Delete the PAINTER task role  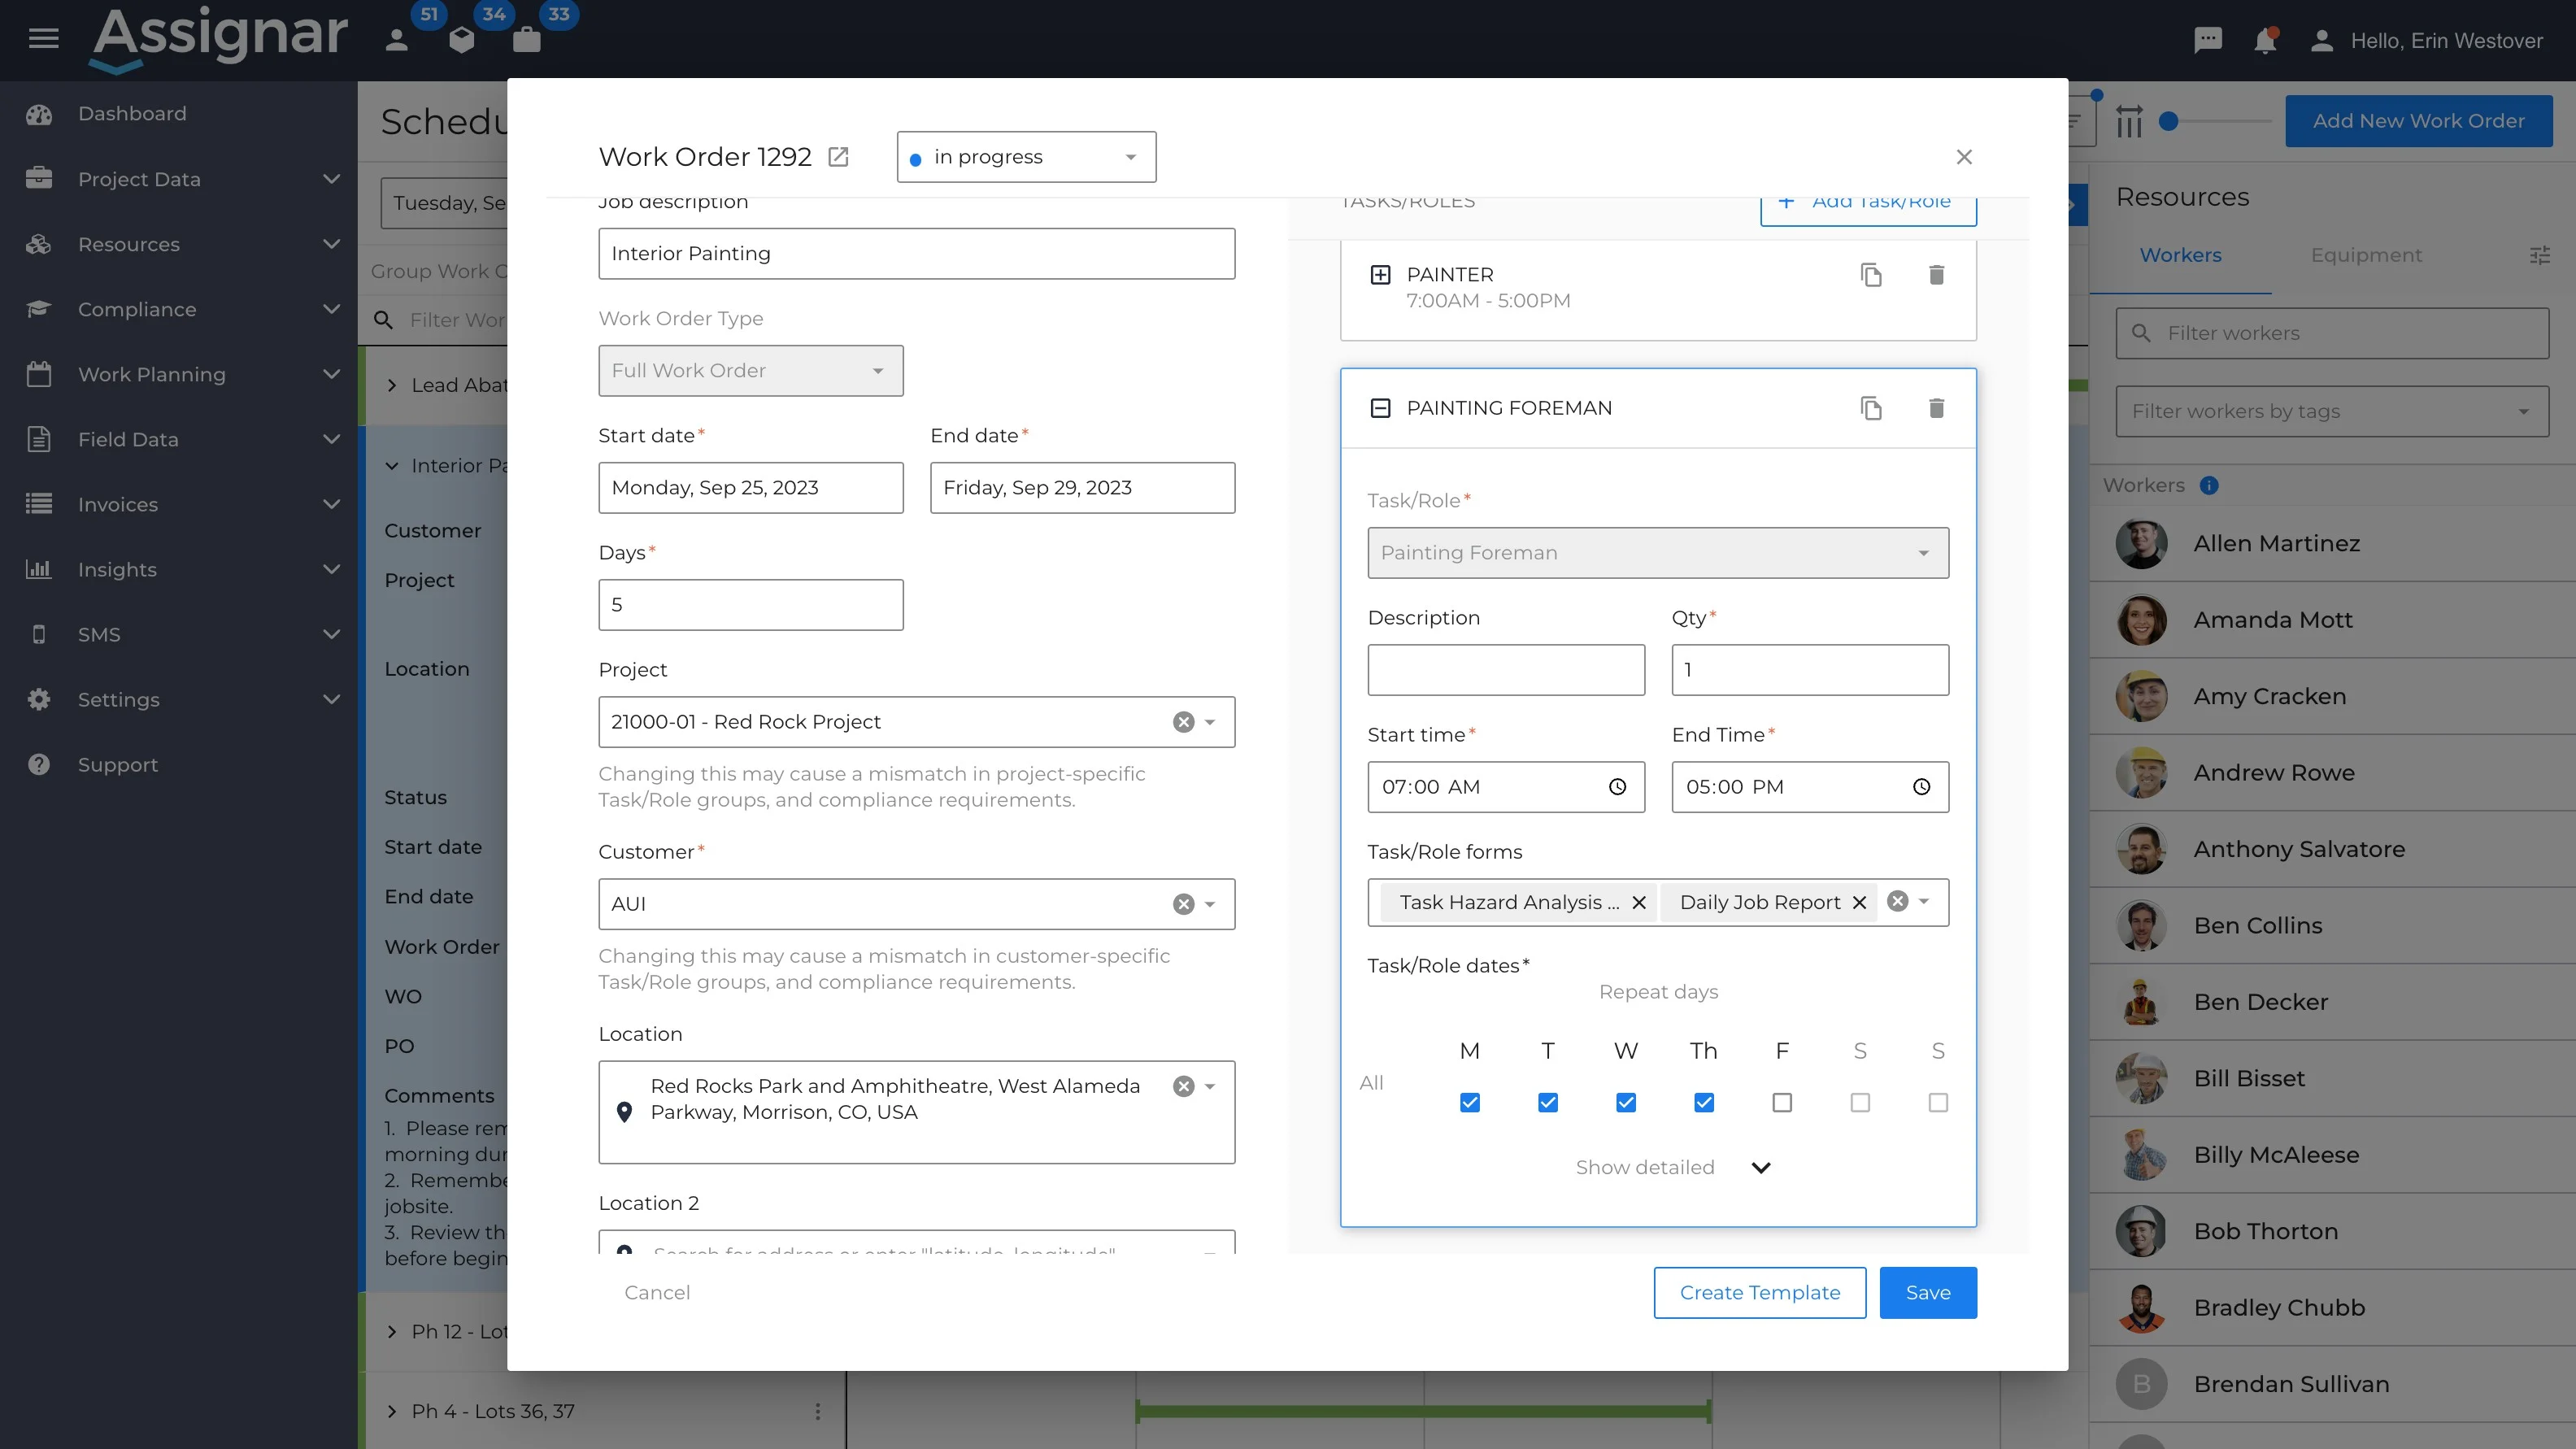tap(1936, 275)
